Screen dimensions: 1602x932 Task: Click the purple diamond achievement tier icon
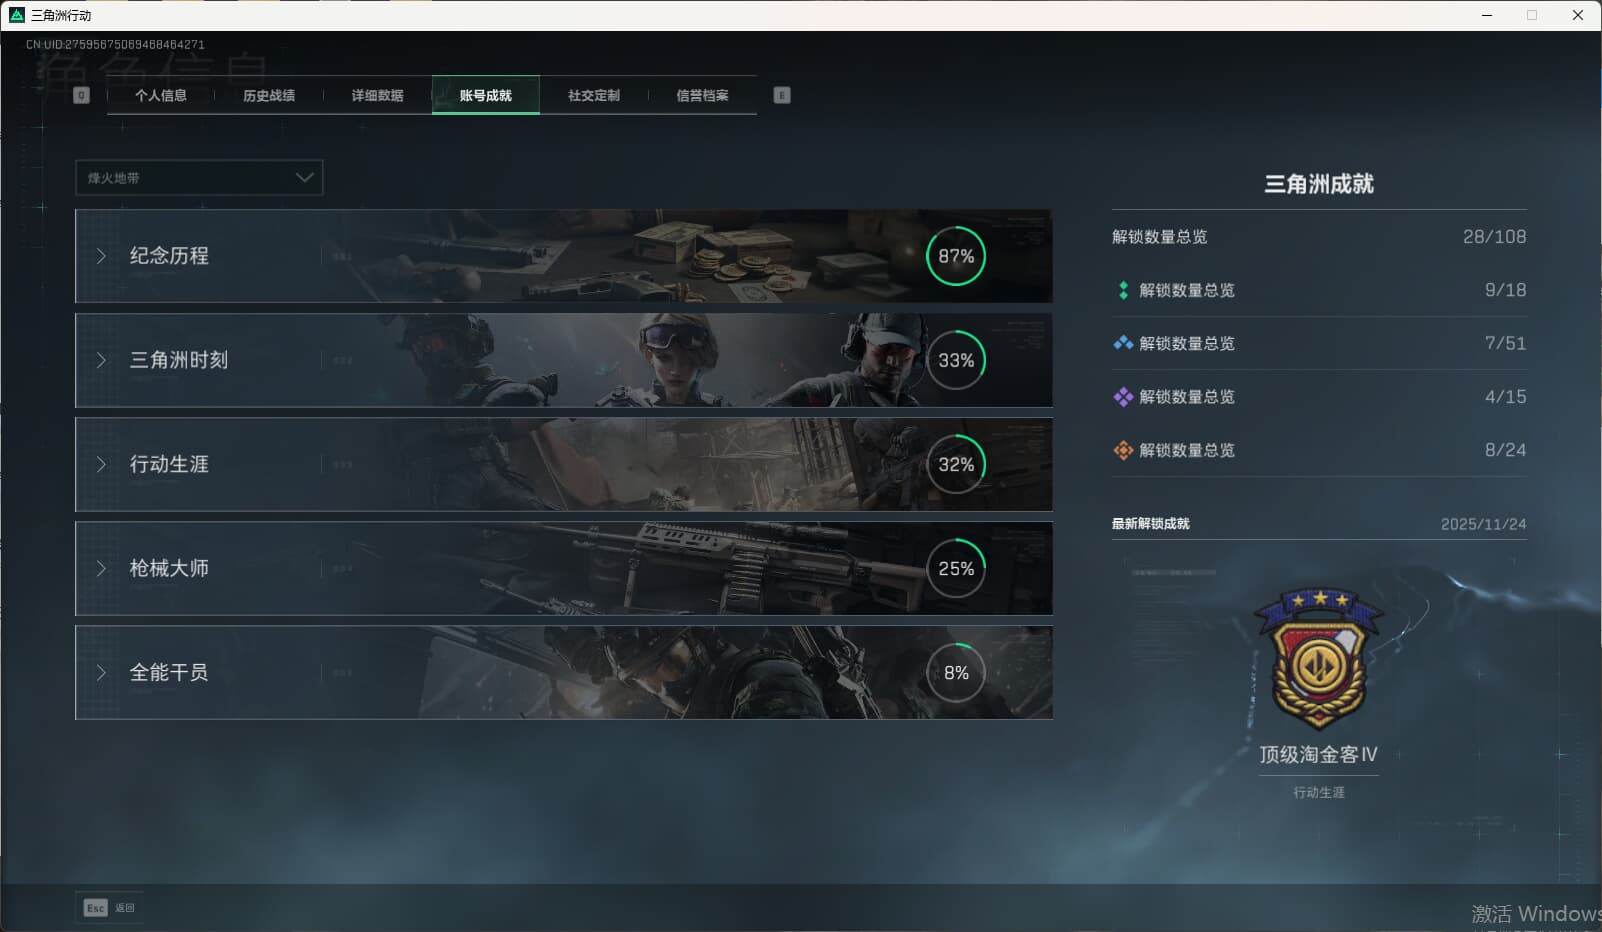(x=1123, y=397)
